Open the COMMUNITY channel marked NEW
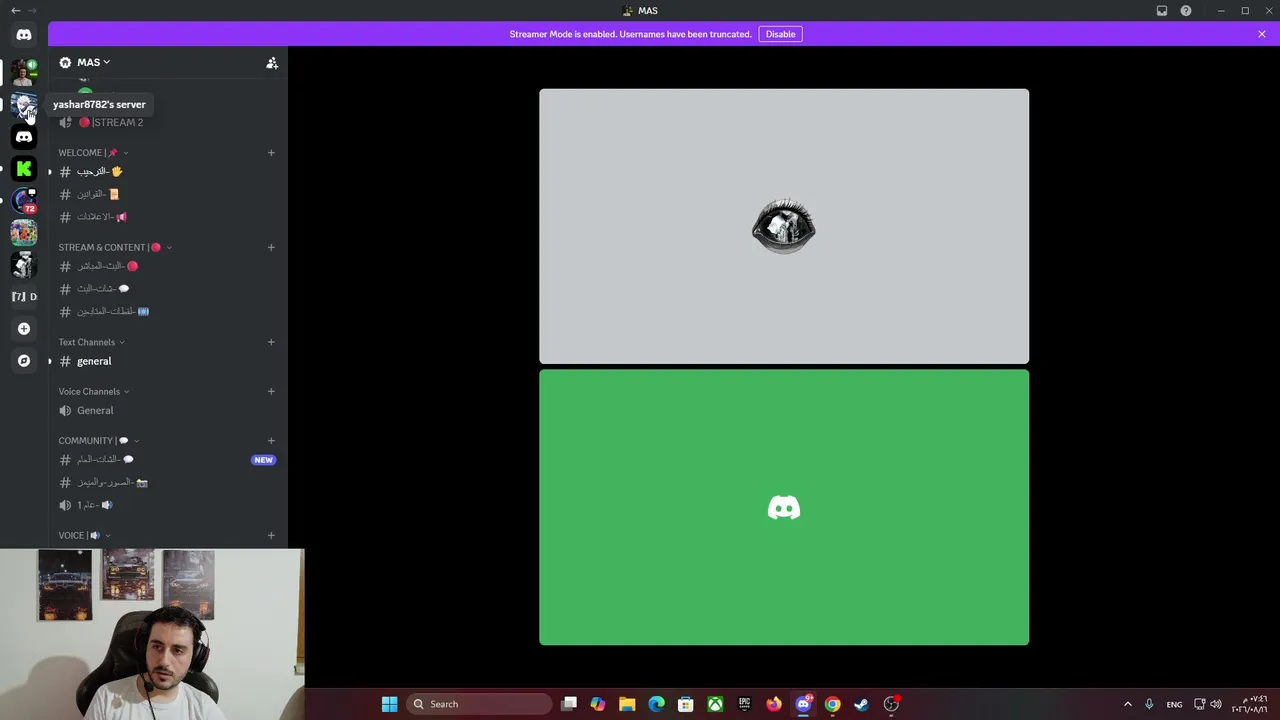The image size is (1280, 720). point(168,459)
